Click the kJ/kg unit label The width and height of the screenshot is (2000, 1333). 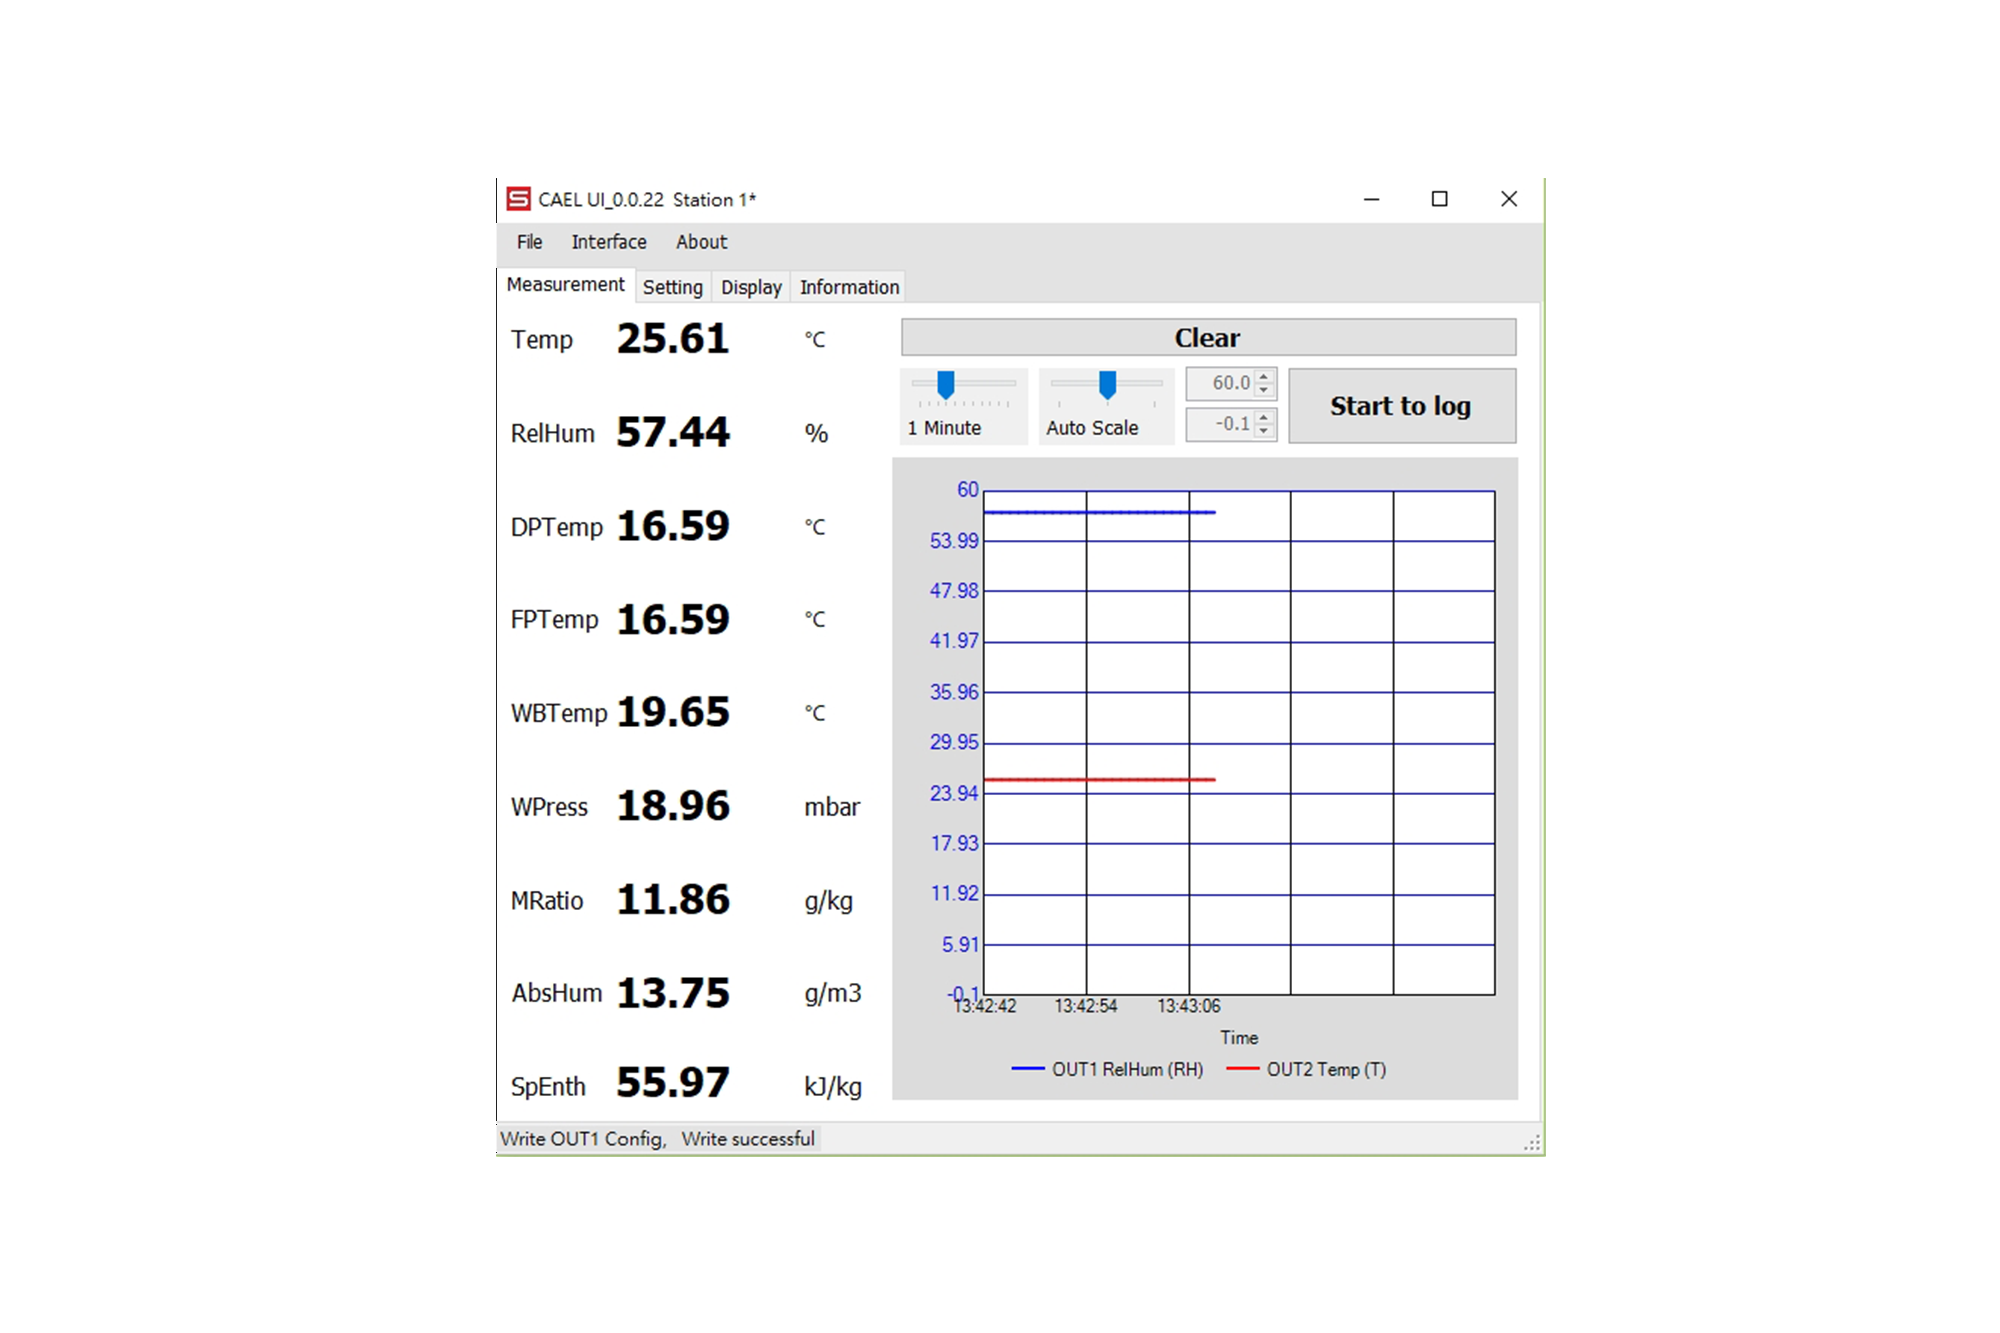pos(833,1087)
